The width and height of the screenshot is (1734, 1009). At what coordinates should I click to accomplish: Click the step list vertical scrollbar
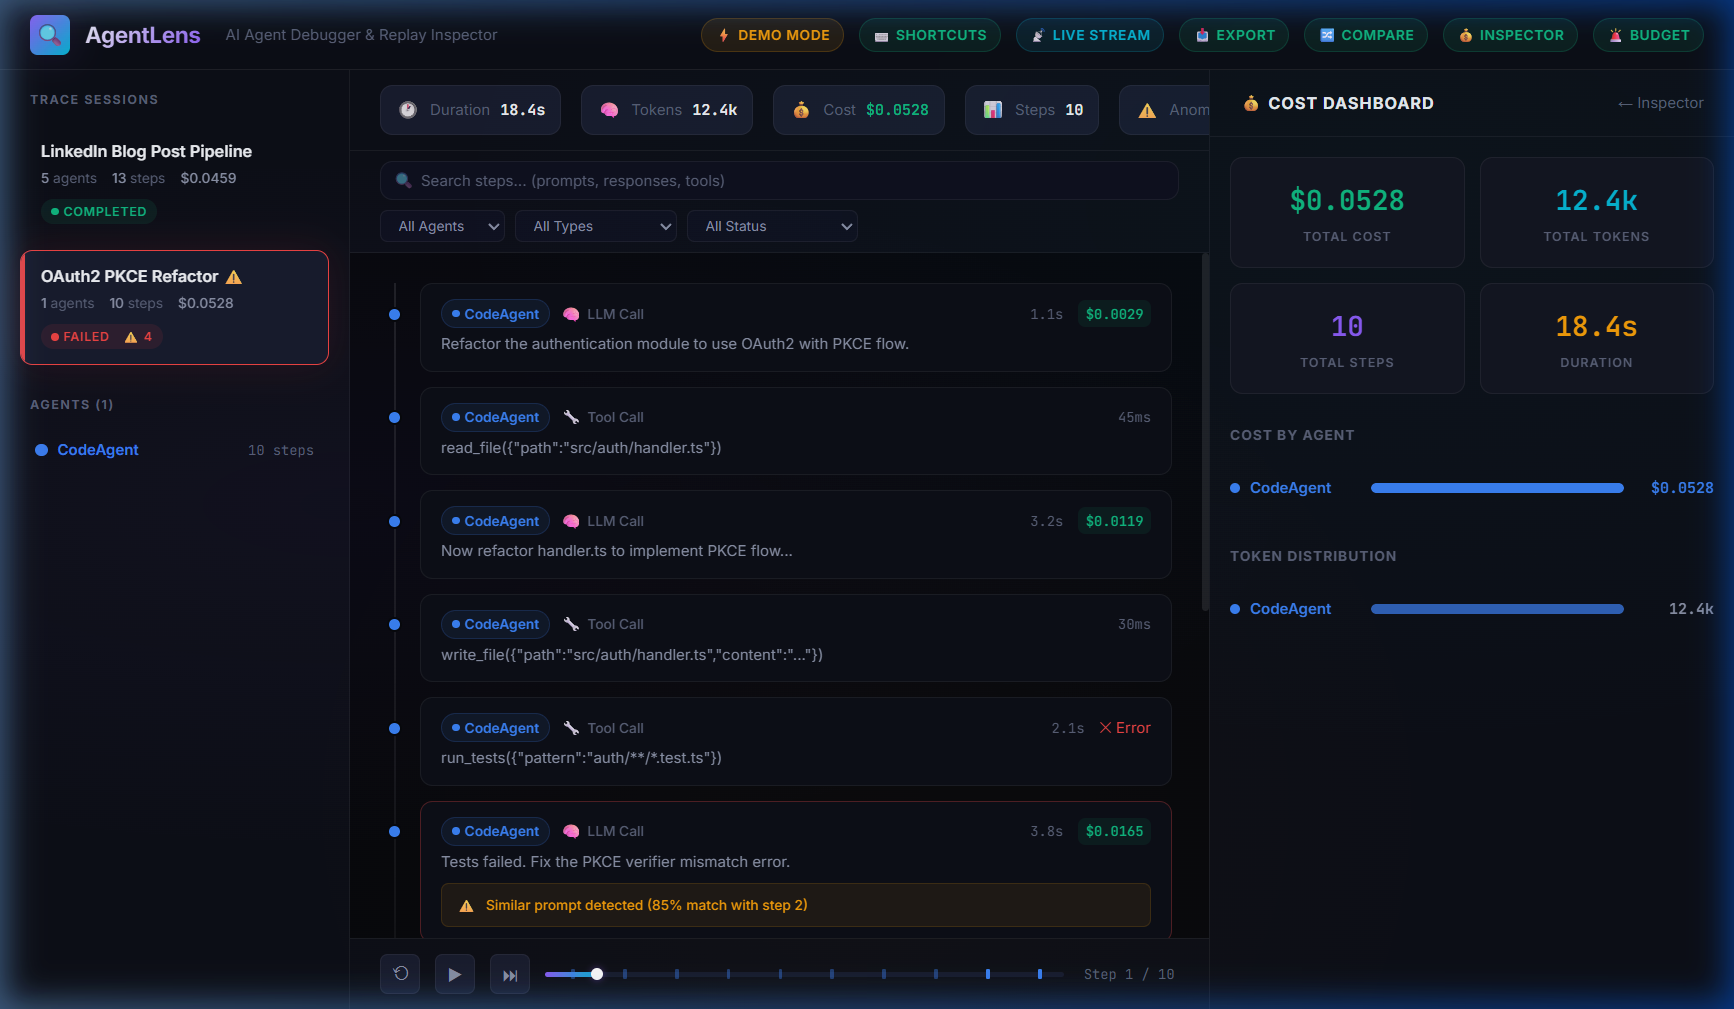[x=1205, y=432]
